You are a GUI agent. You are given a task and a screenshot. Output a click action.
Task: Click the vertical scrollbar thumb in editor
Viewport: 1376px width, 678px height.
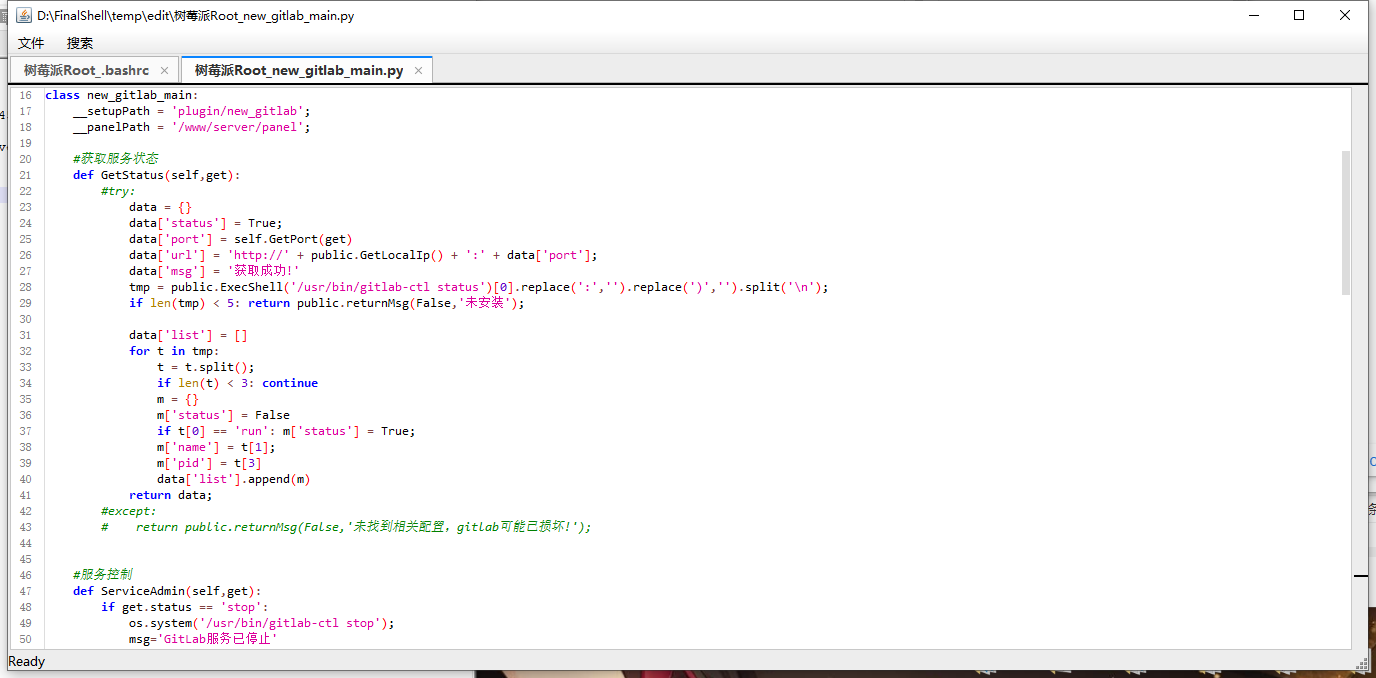pyautogui.click(x=1345, y=222)
